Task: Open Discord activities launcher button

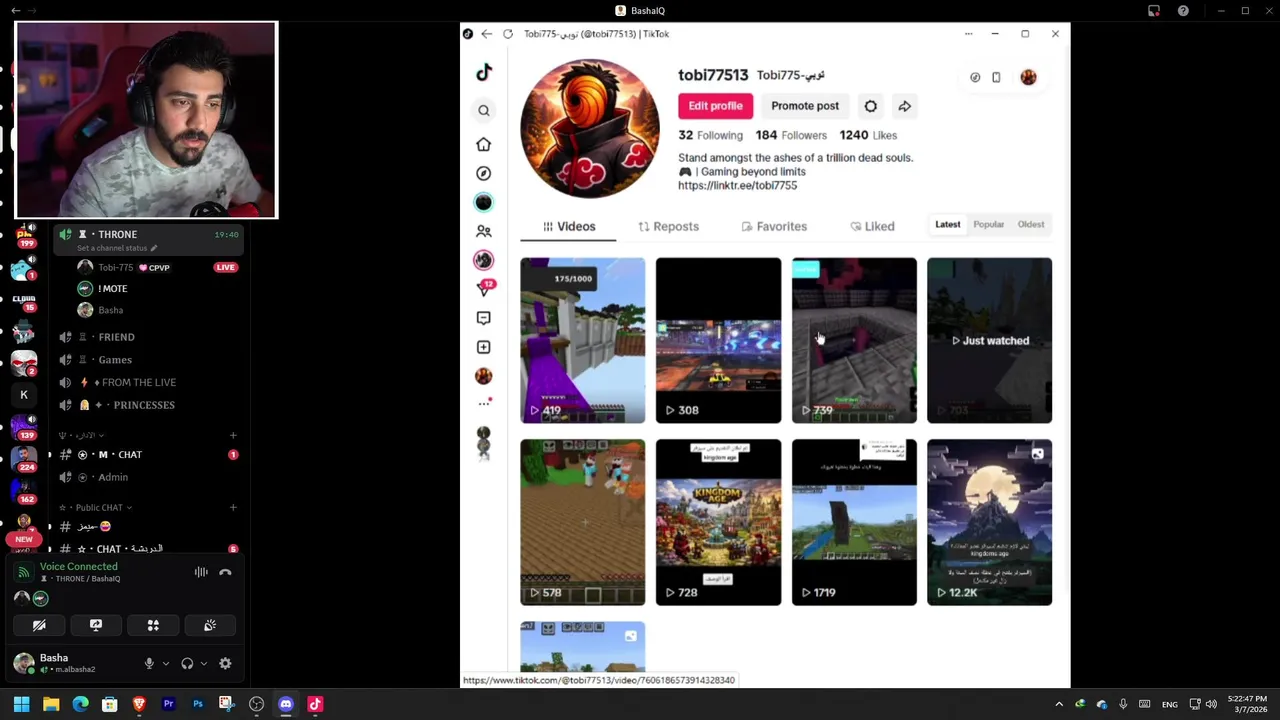Action: (x=153, y=625)
